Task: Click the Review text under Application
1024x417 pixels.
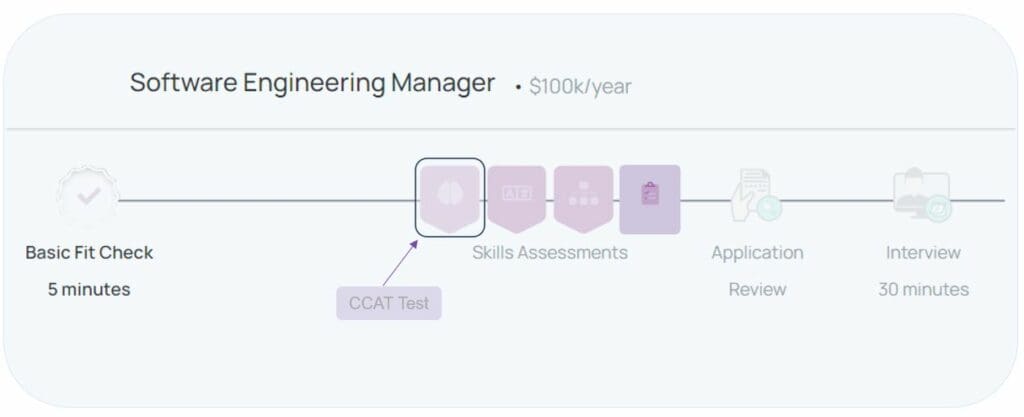Action: pos(757,289)
